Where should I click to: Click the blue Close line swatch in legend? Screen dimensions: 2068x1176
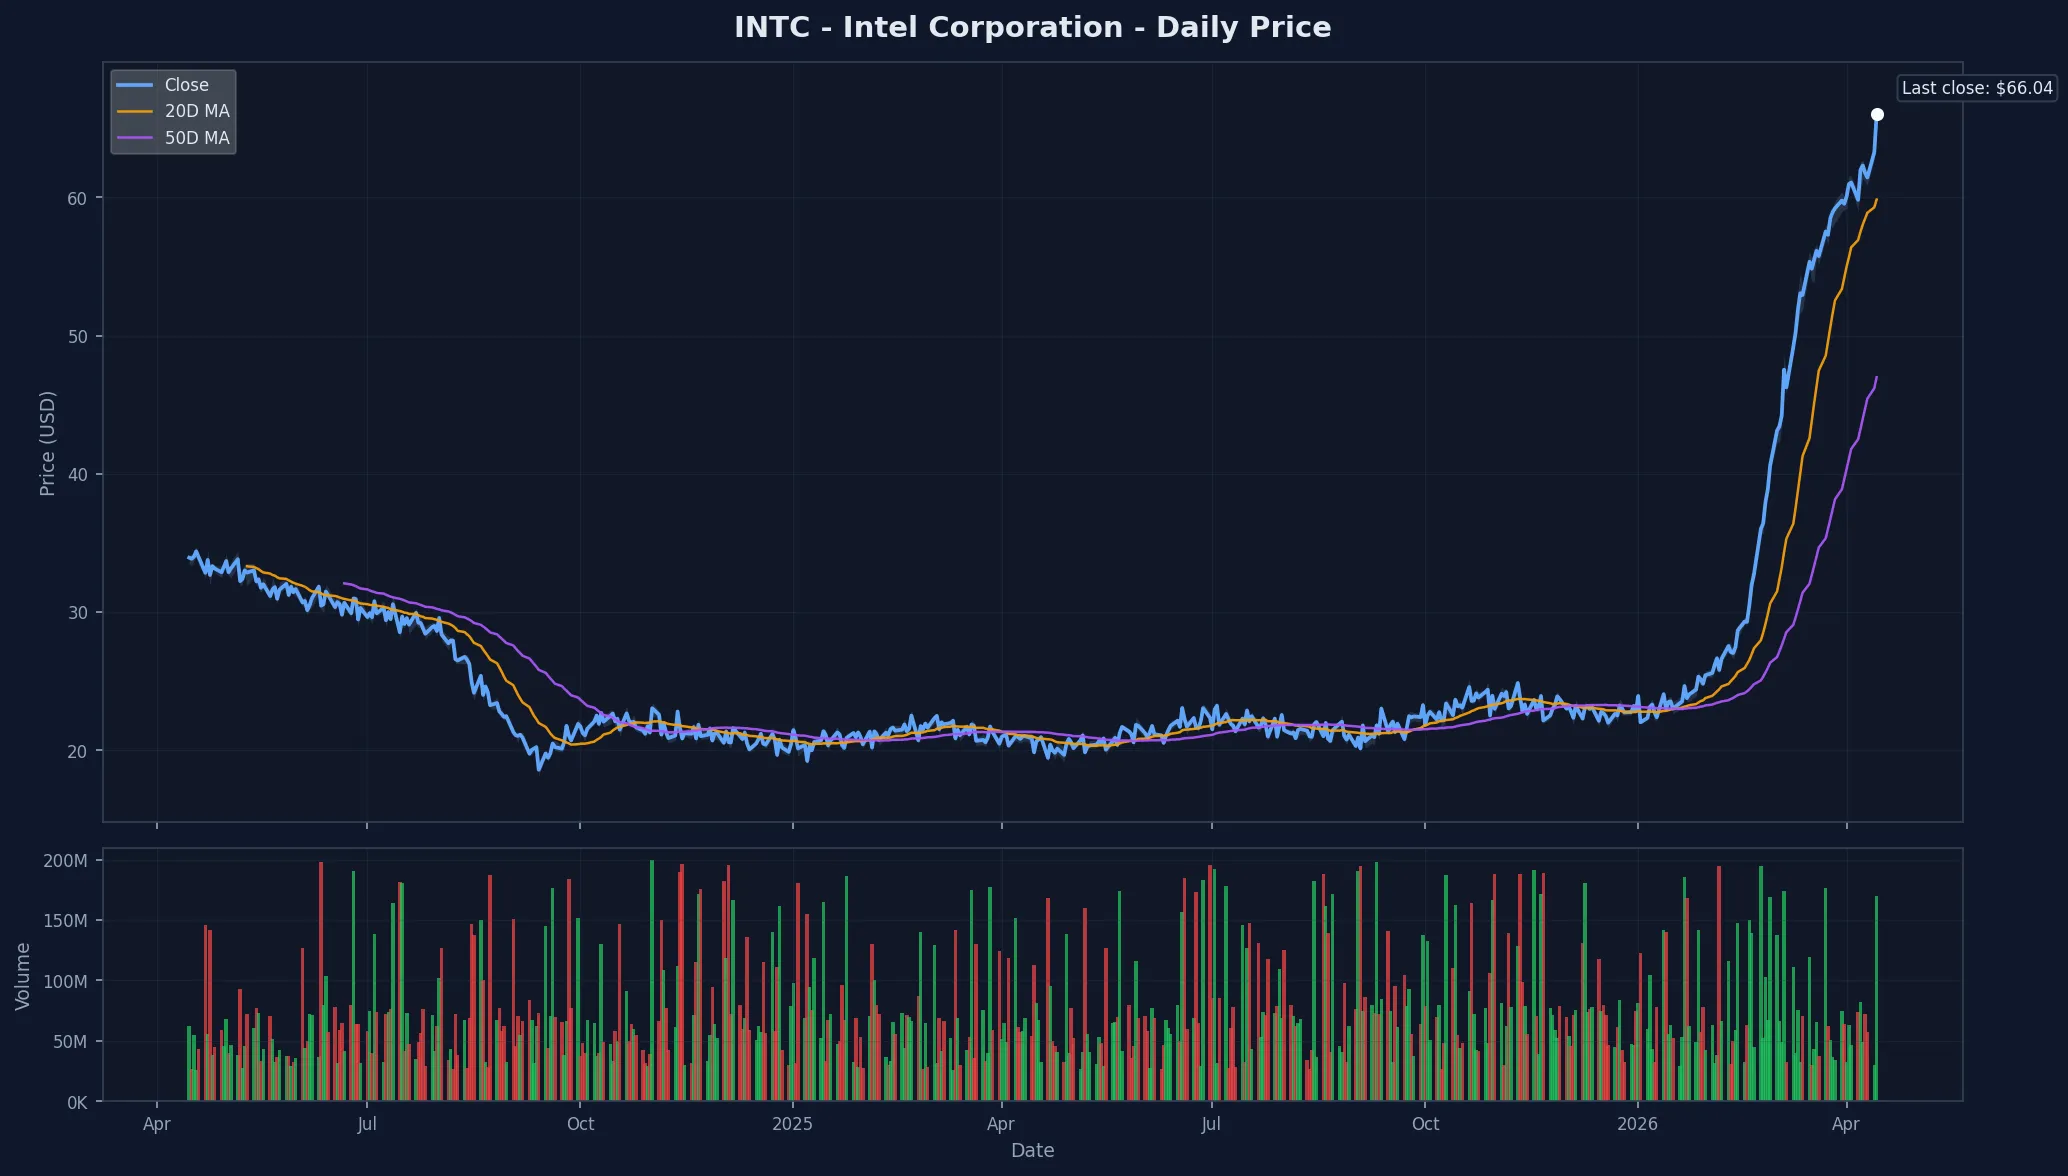click(135, 85)
